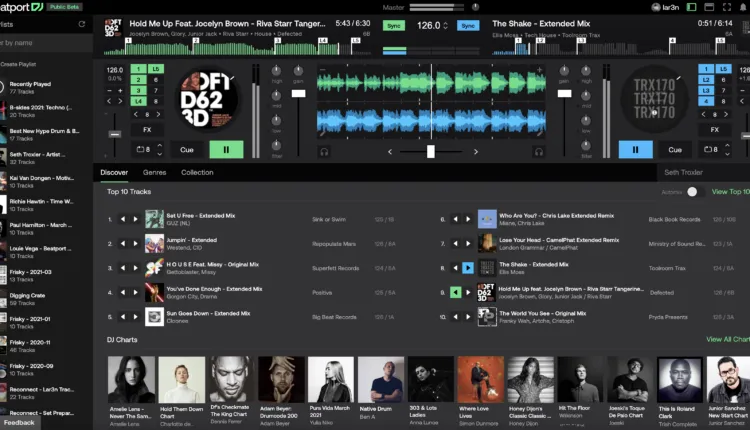The image size is (750, 430).
Task: Click the crossfader handle
Action: click(431, 152)
